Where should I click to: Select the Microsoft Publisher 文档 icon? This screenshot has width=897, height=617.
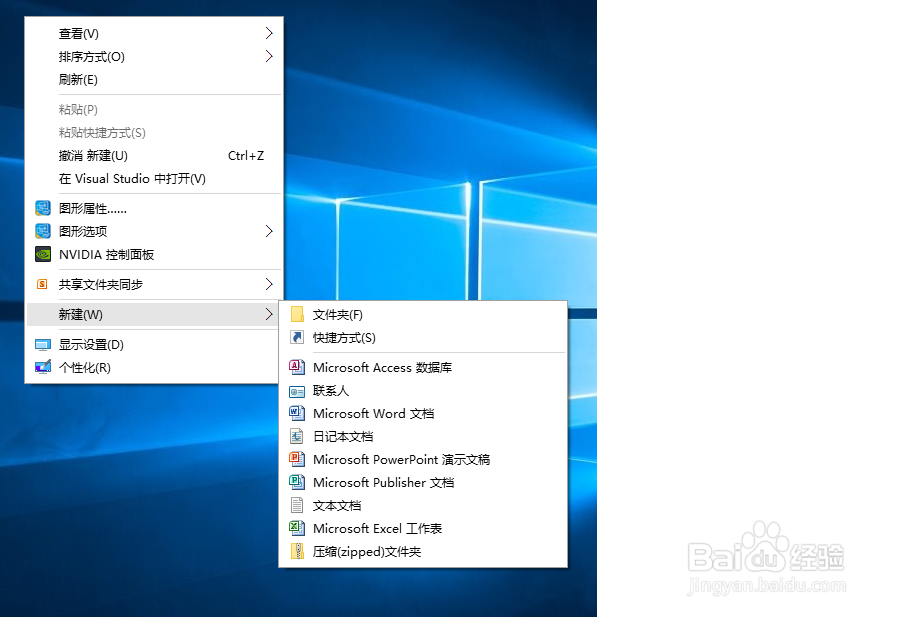pyautogui.click(x=297, y=482)
